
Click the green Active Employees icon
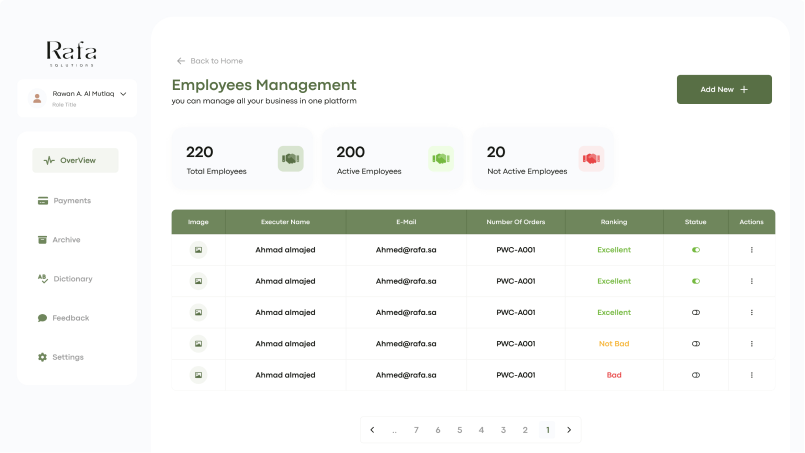441,158
